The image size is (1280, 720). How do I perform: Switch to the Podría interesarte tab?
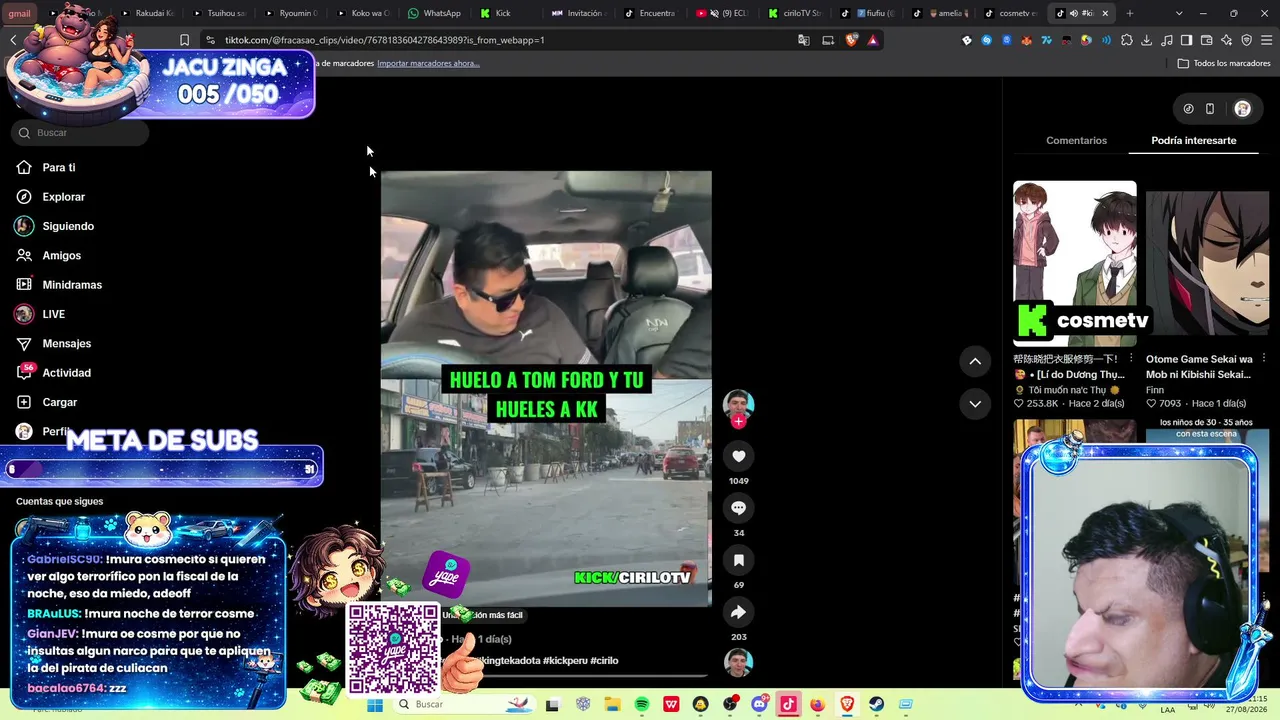[1193, 141]
